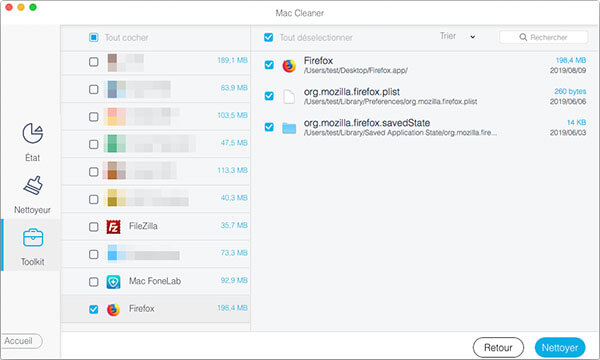The image size is (600, 360).
Task: Click blurred app icon beside 47,5 MB
Action: pyautogui.click(x=115, y=144)
